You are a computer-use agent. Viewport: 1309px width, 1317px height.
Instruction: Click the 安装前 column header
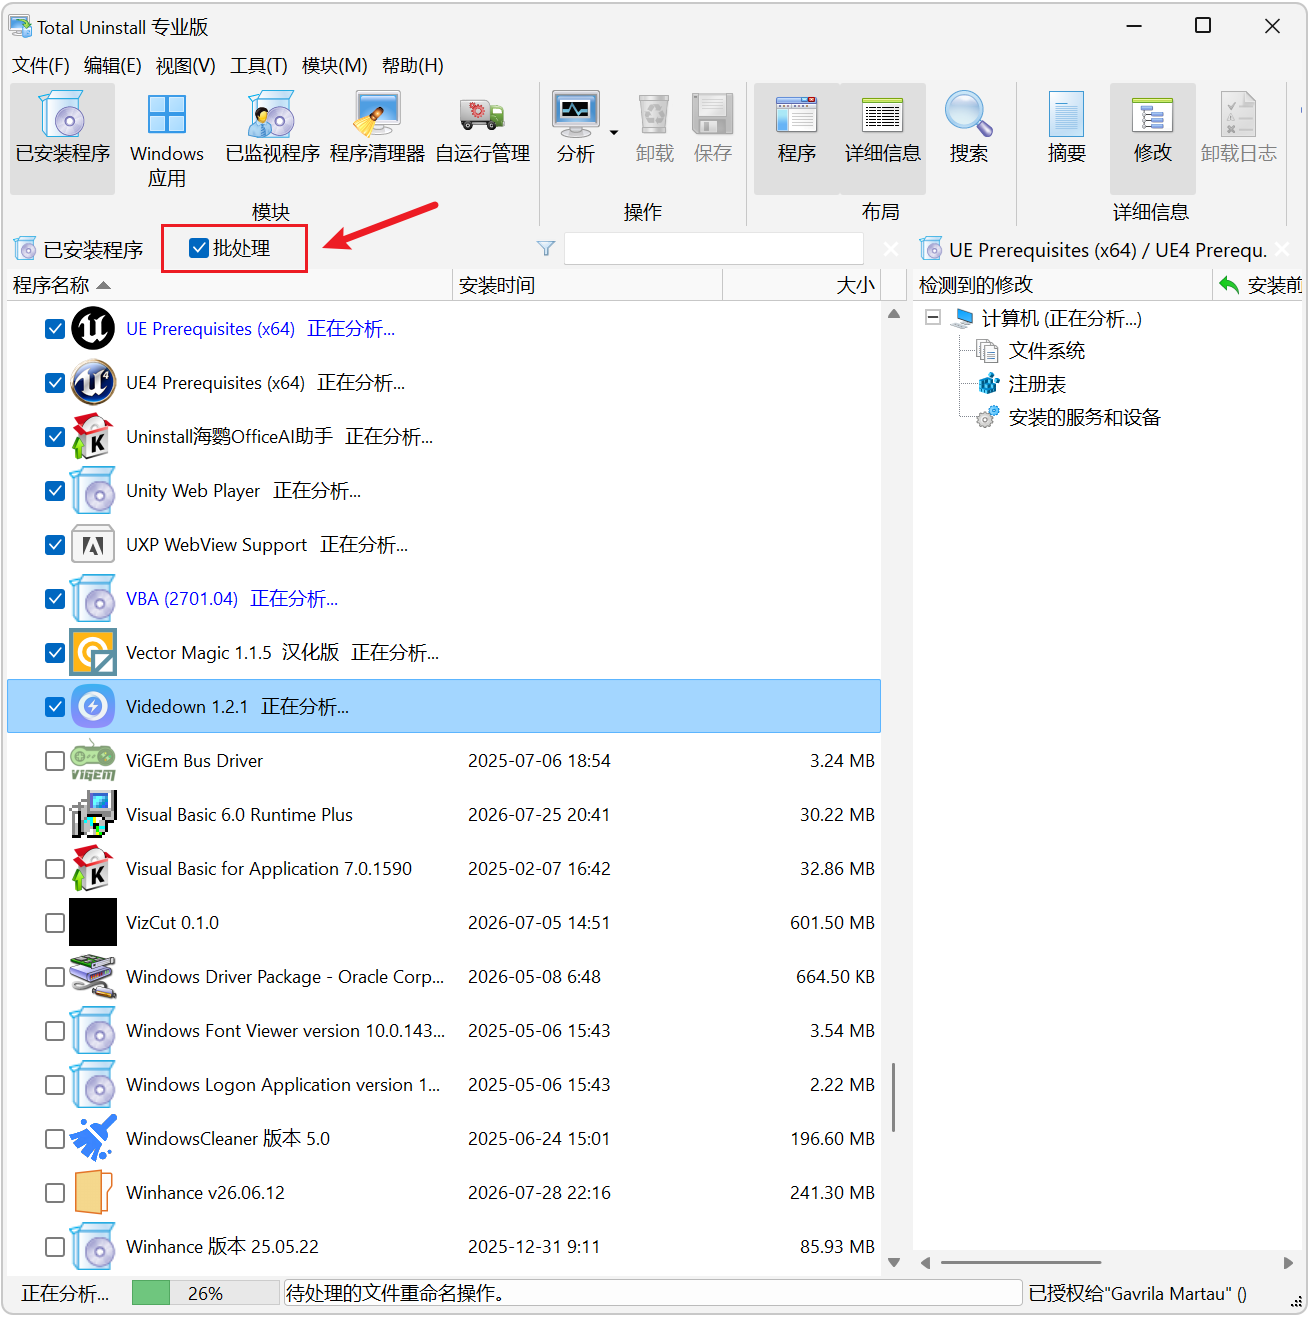point(1258,285)
